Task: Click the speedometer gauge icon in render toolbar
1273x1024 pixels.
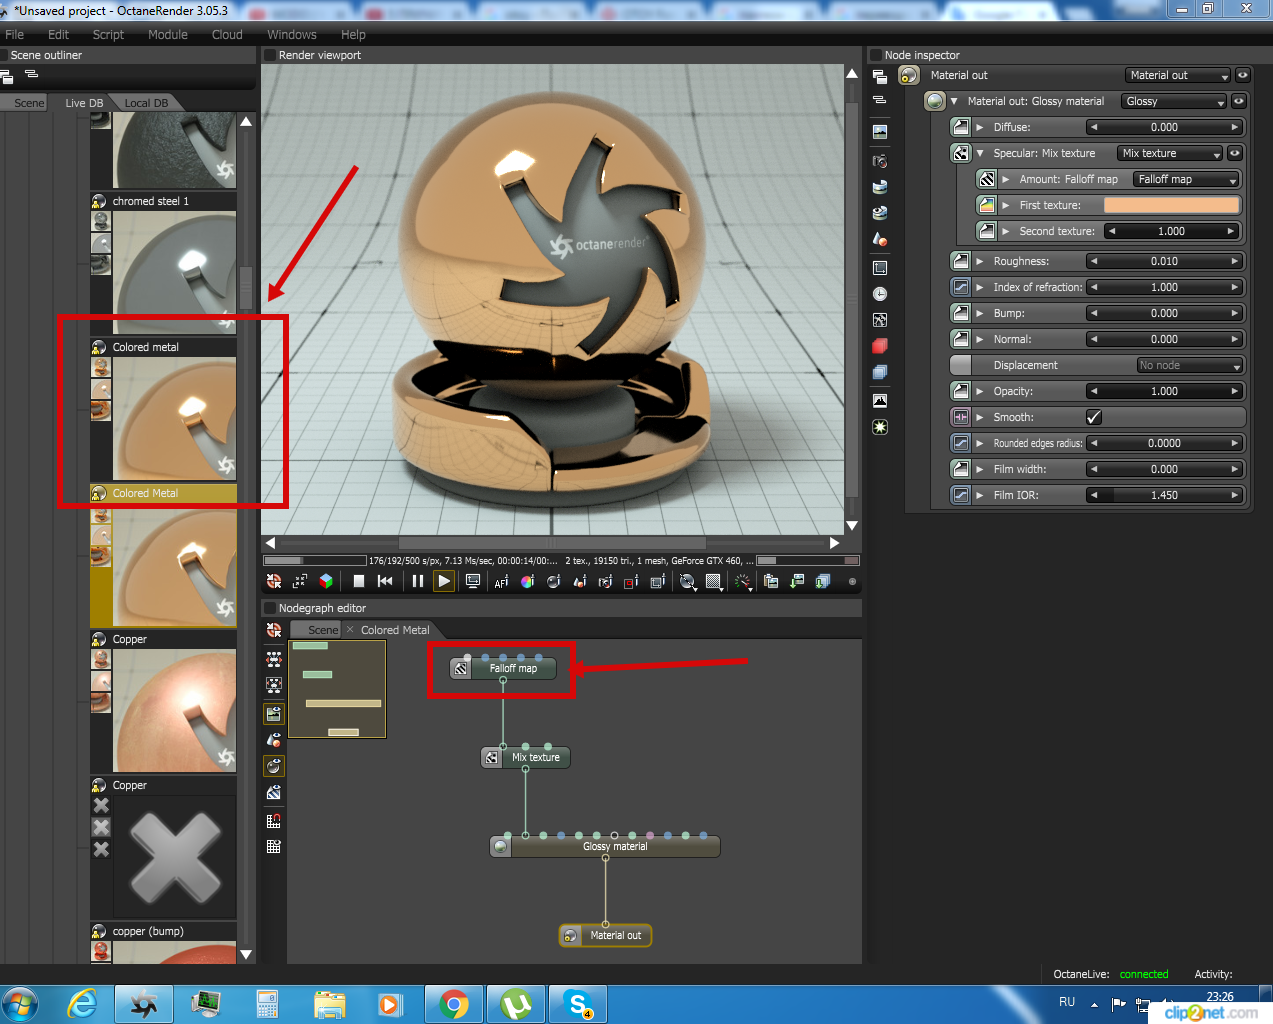Action: point(743,581)
